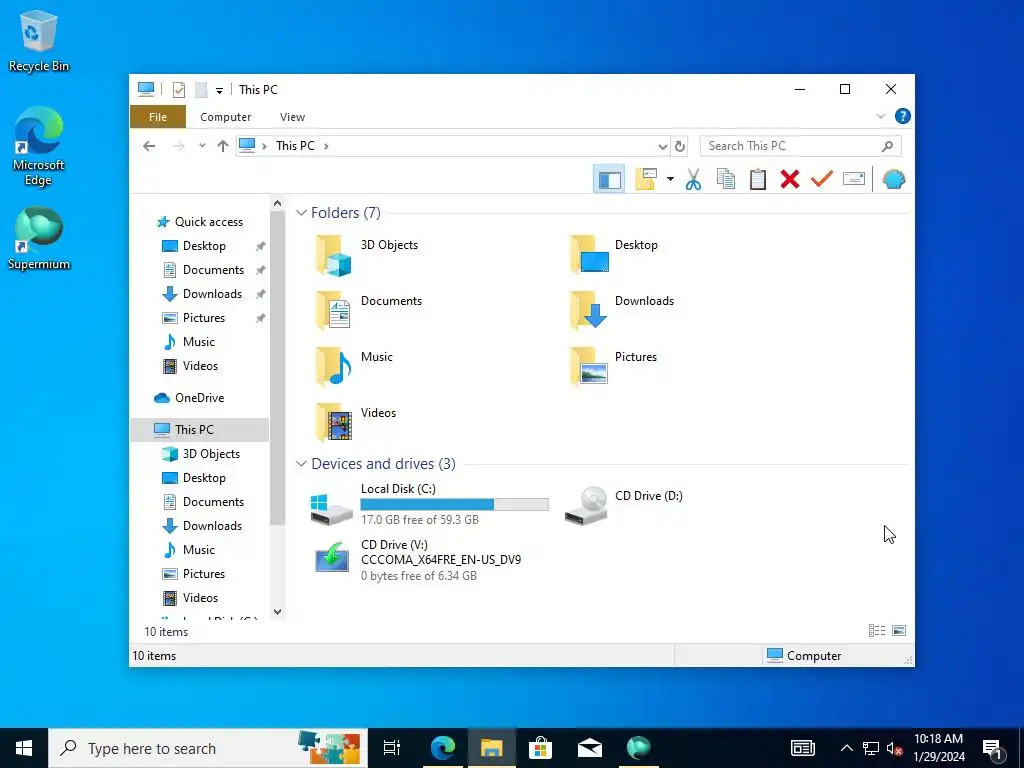Click the orange checkmark Properties icon

[x=822, y=178]
